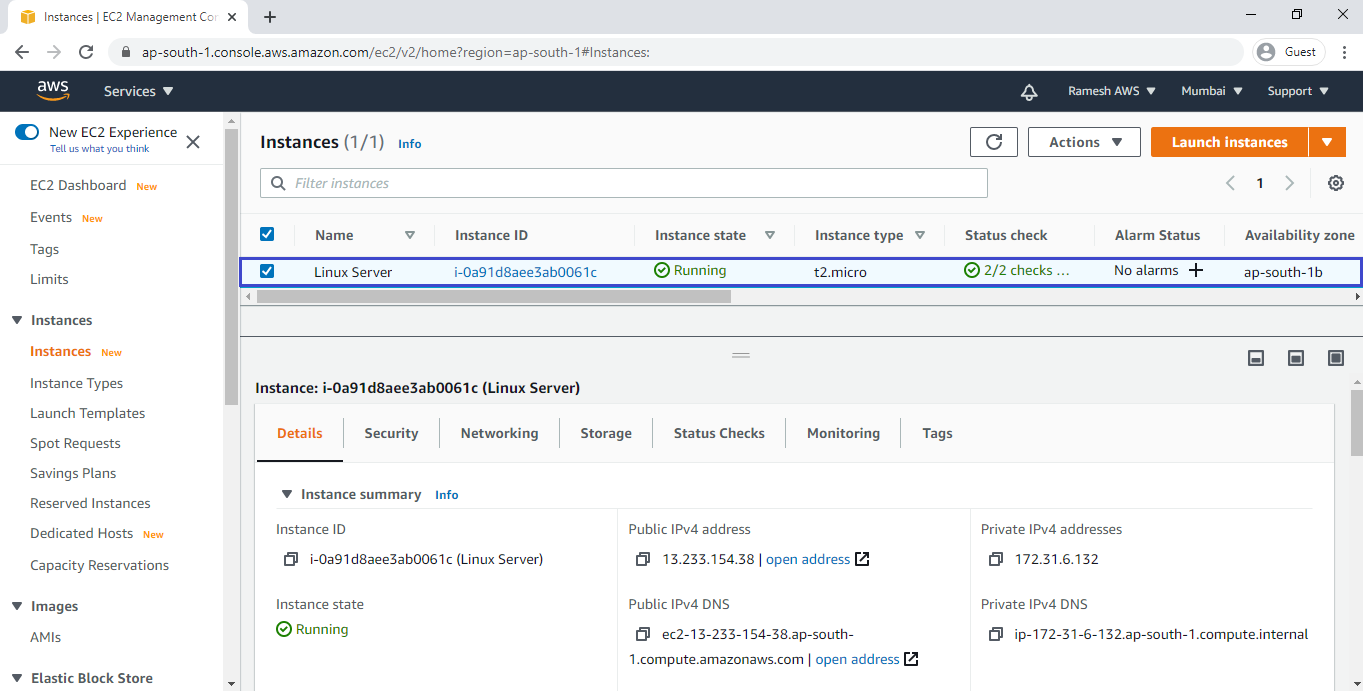This screenshot has width=1363, height=691.
Task: Click the Filter instances search field
Action: (x=624, y=183)
